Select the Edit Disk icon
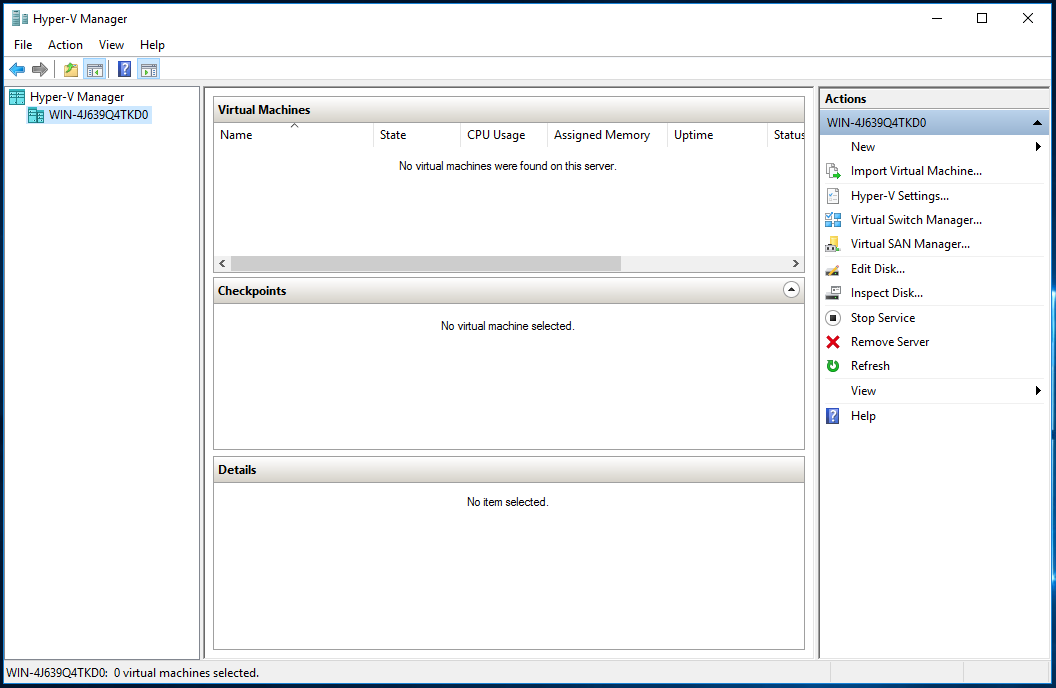This screenshot has height=688, width=1056. coord(833,268)
